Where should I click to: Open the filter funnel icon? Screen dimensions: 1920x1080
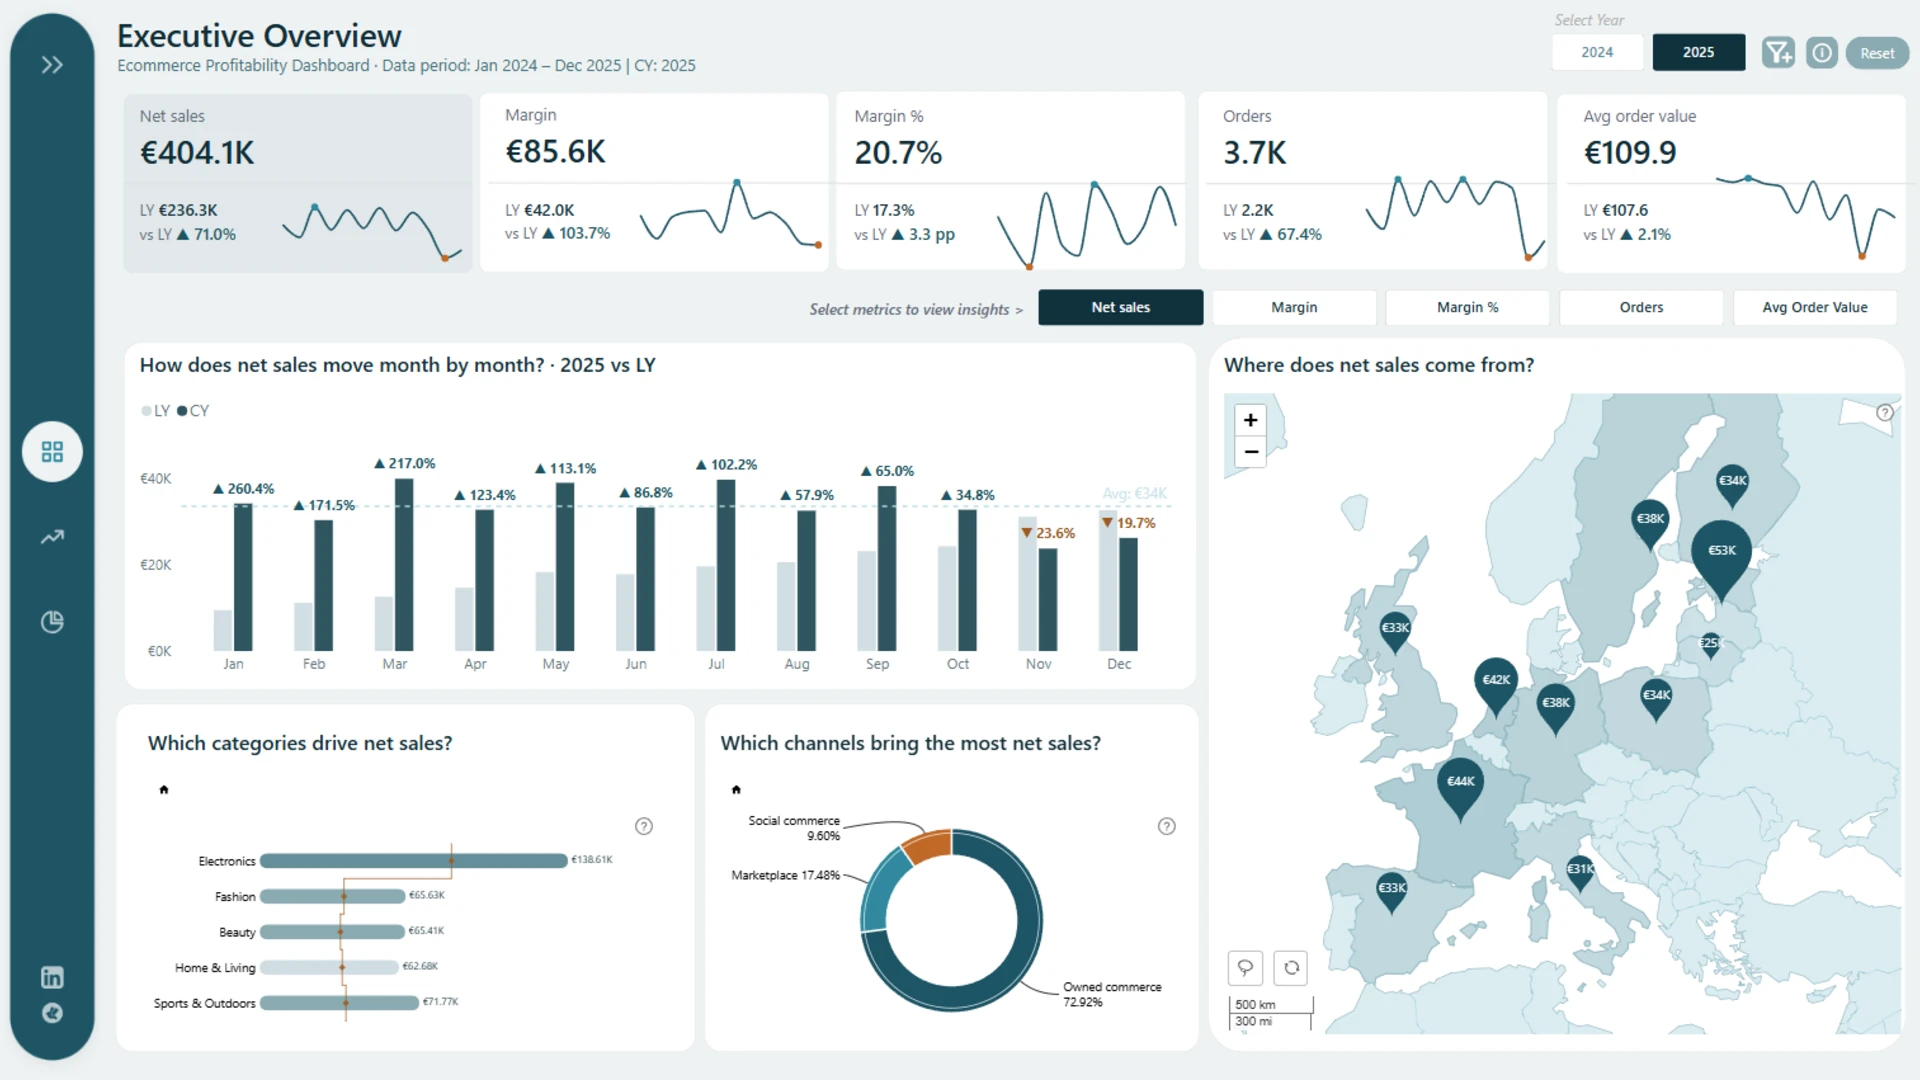1778,52
